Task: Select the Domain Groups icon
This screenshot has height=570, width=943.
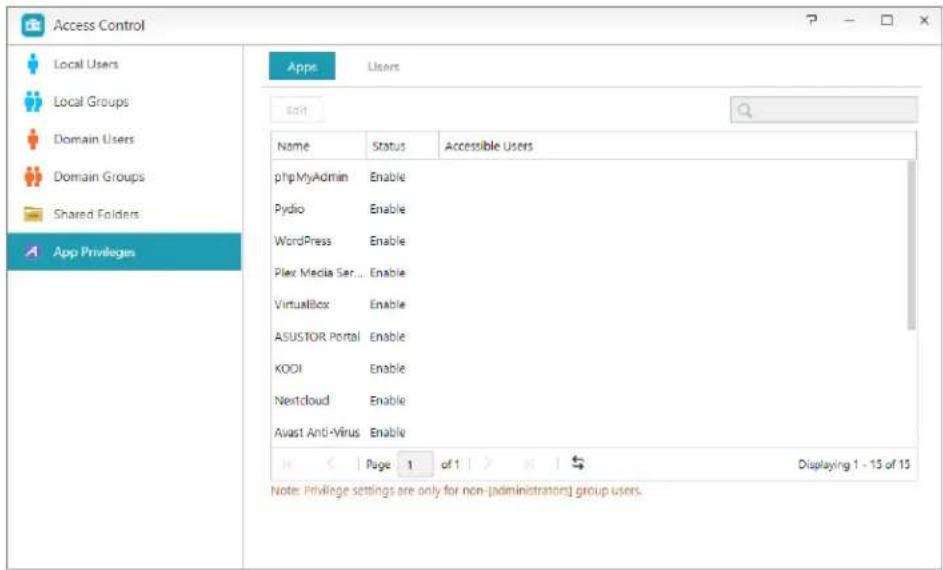Action: 33,177
